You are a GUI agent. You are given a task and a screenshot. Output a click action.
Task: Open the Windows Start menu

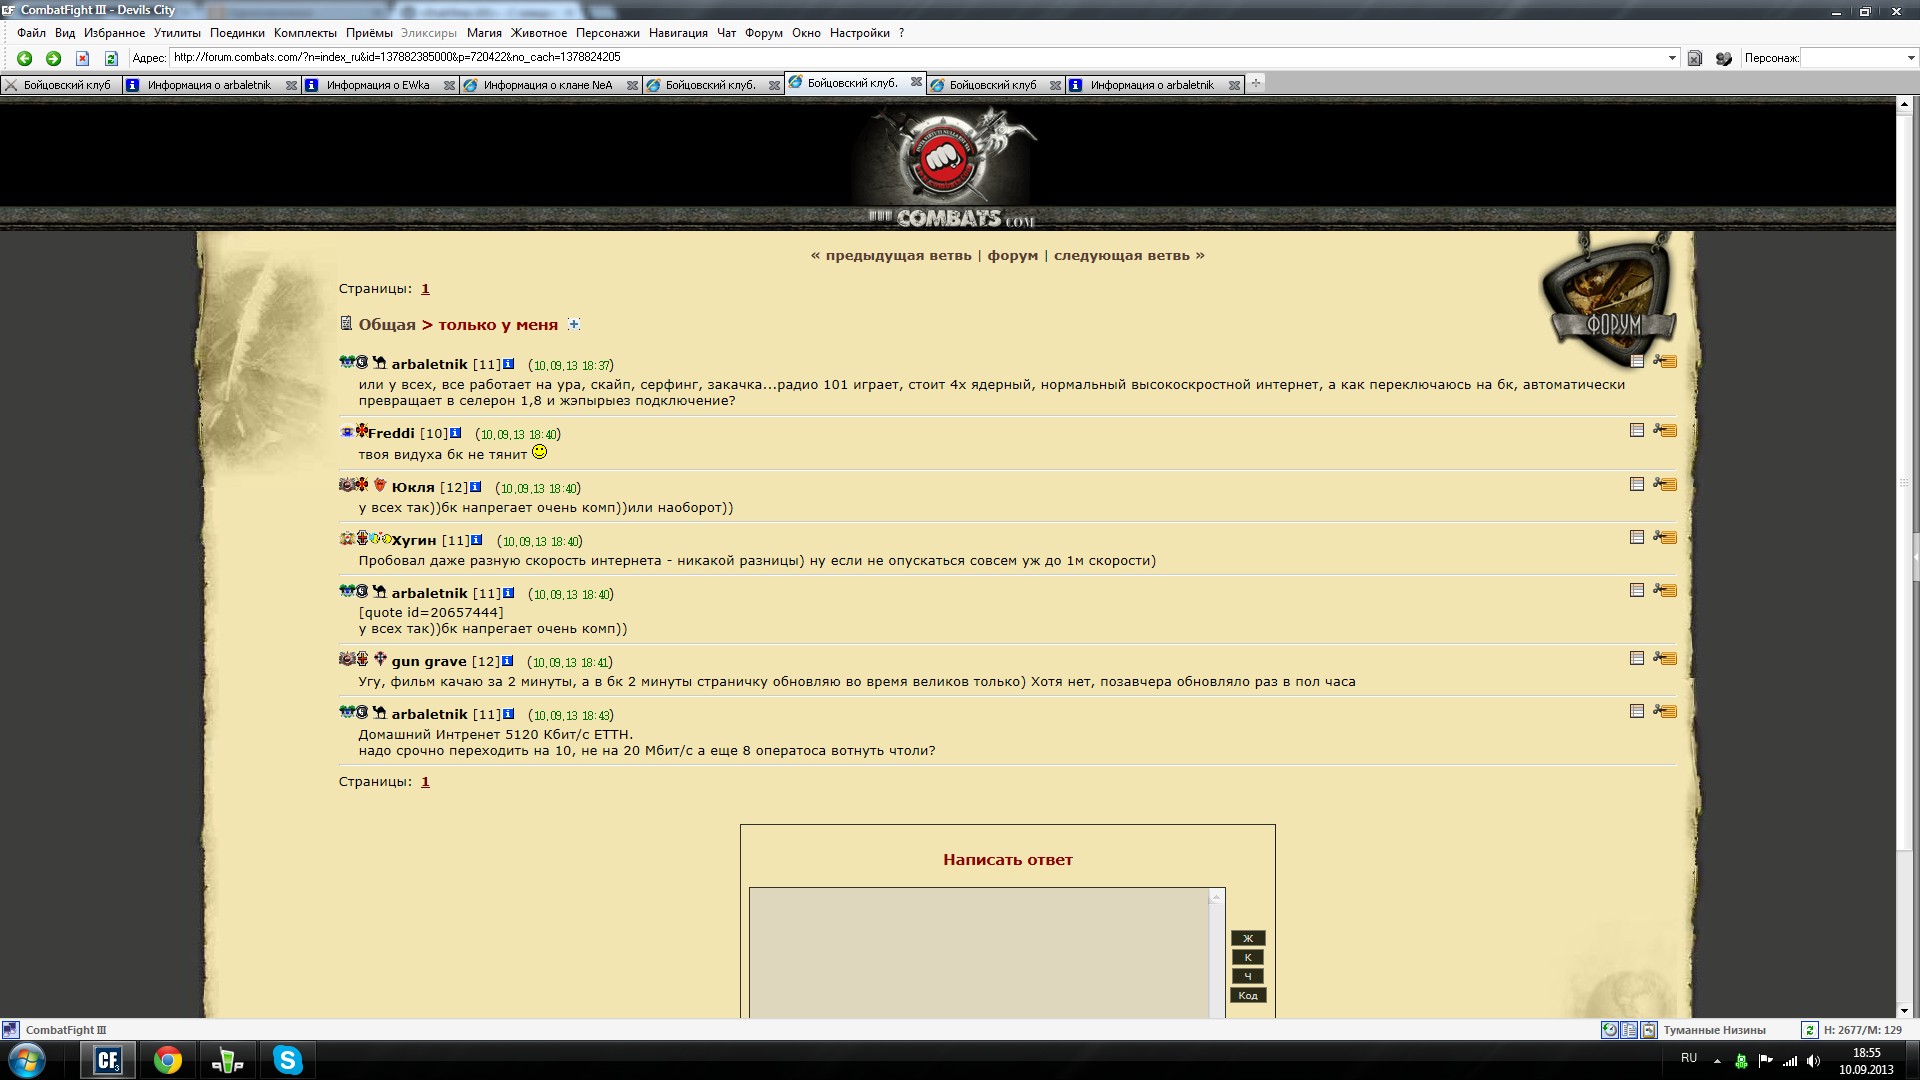[x=27, y=1060]
